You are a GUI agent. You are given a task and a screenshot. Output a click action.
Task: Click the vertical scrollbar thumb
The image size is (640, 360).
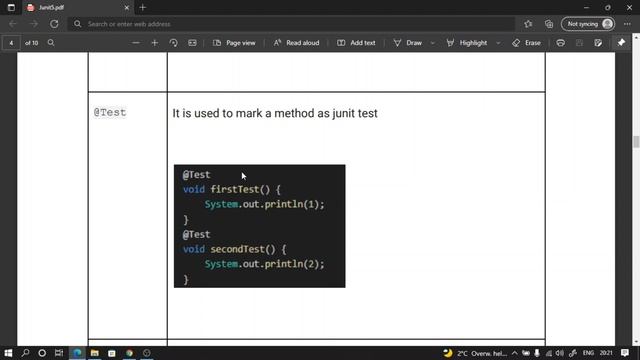636,142
